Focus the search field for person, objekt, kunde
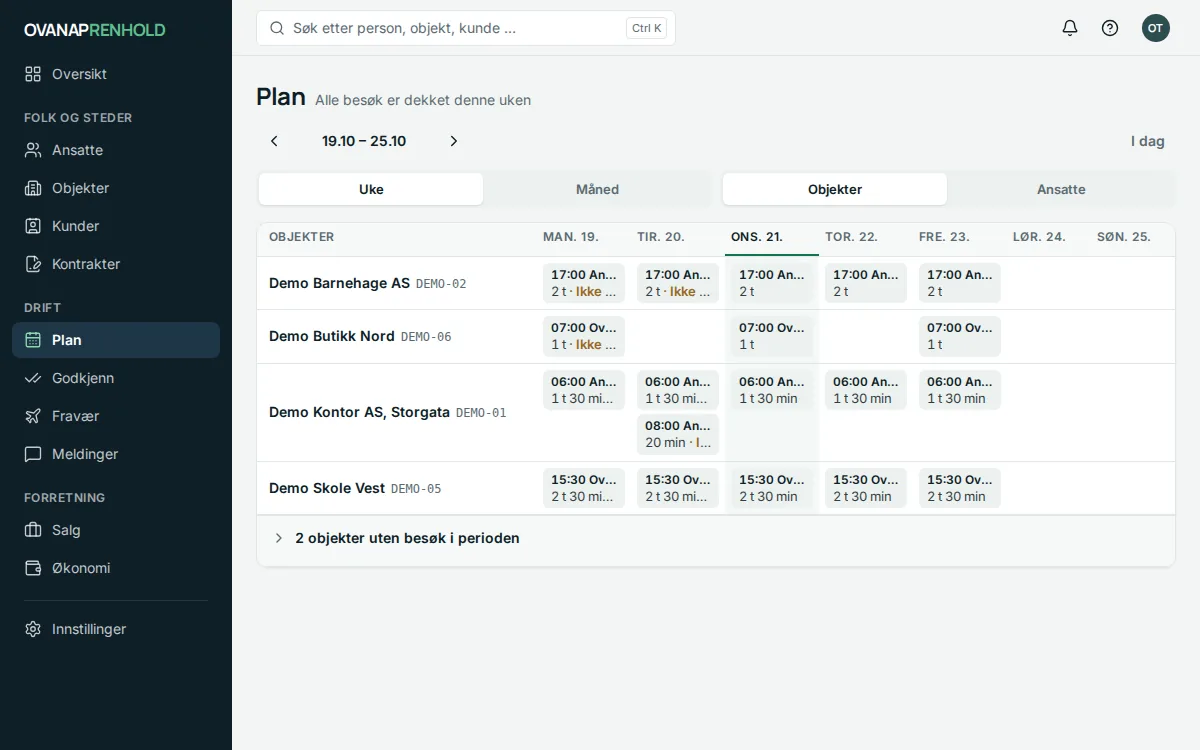Screen dimensions: 1200x750 click(466, 28)
